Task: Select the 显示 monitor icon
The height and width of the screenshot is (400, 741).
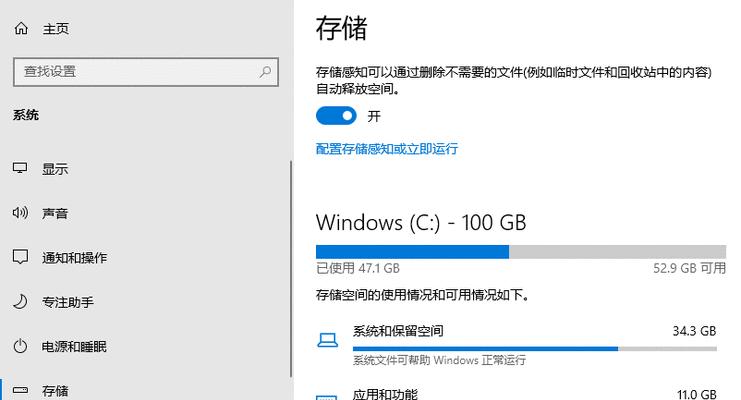Action: (x=20, y=168)
